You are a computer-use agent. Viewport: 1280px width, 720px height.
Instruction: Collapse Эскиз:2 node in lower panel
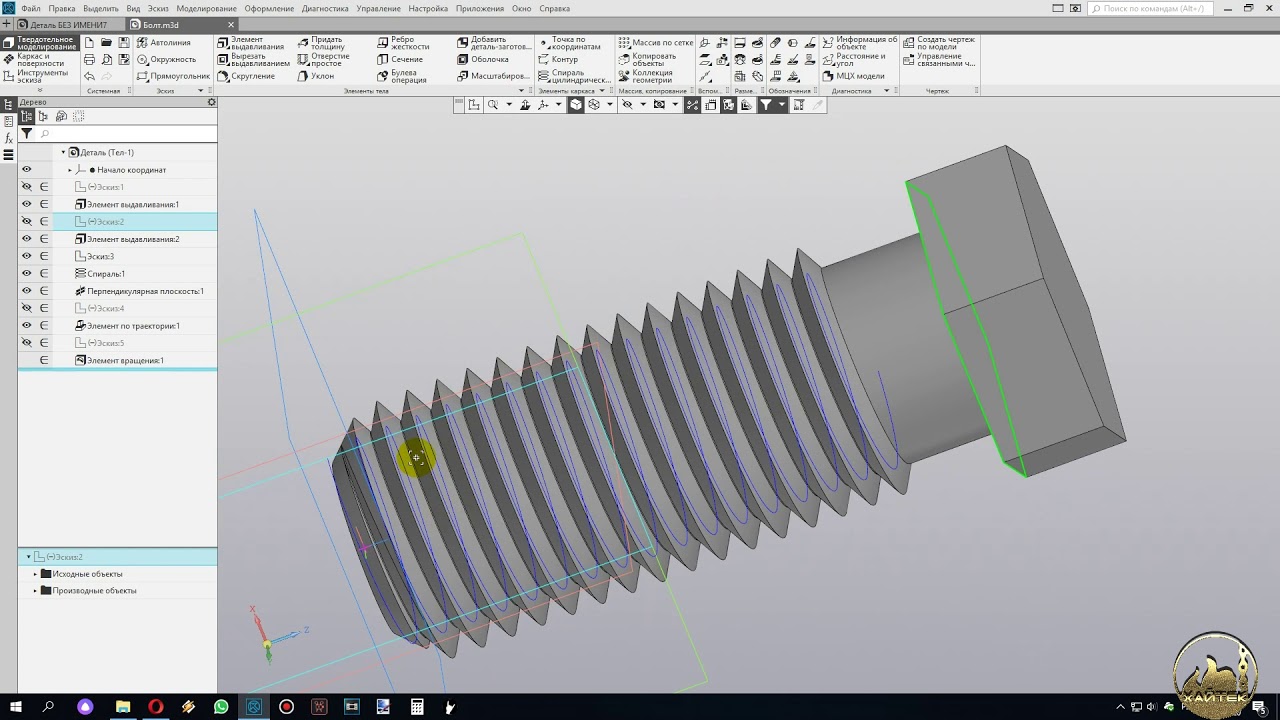click(x=28, y=556)
